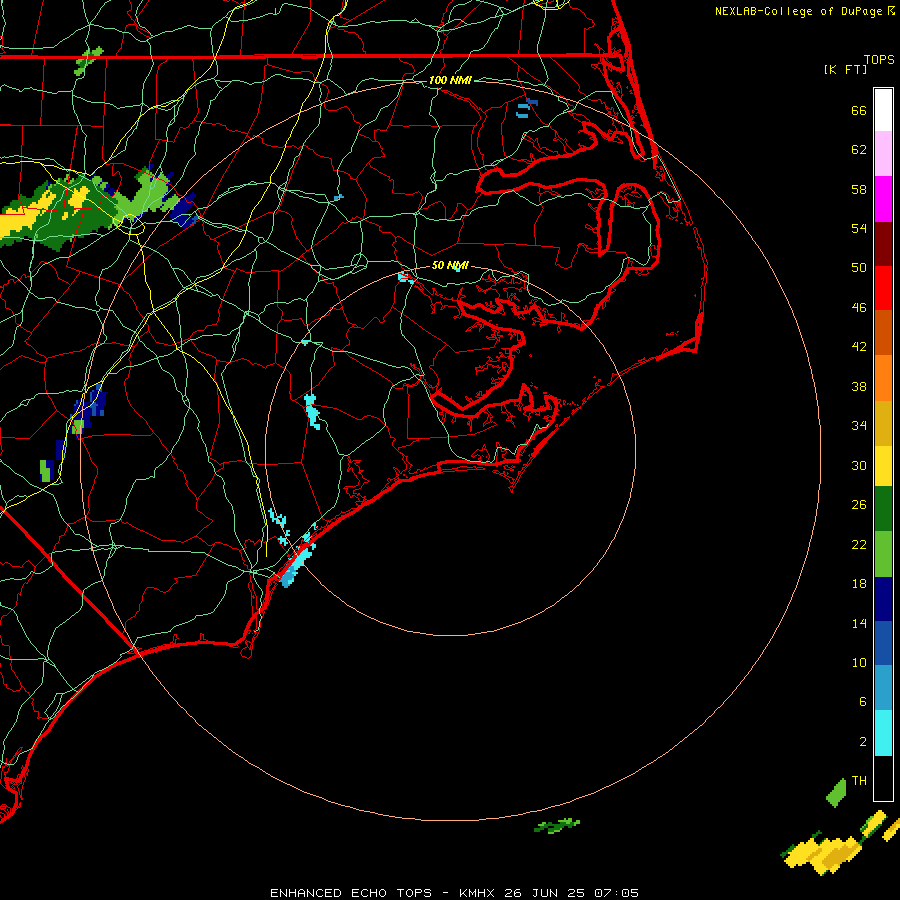The image size is (900, 900).
Task: Click the medium blue legend swatch
Action: [x=883, y=643]
